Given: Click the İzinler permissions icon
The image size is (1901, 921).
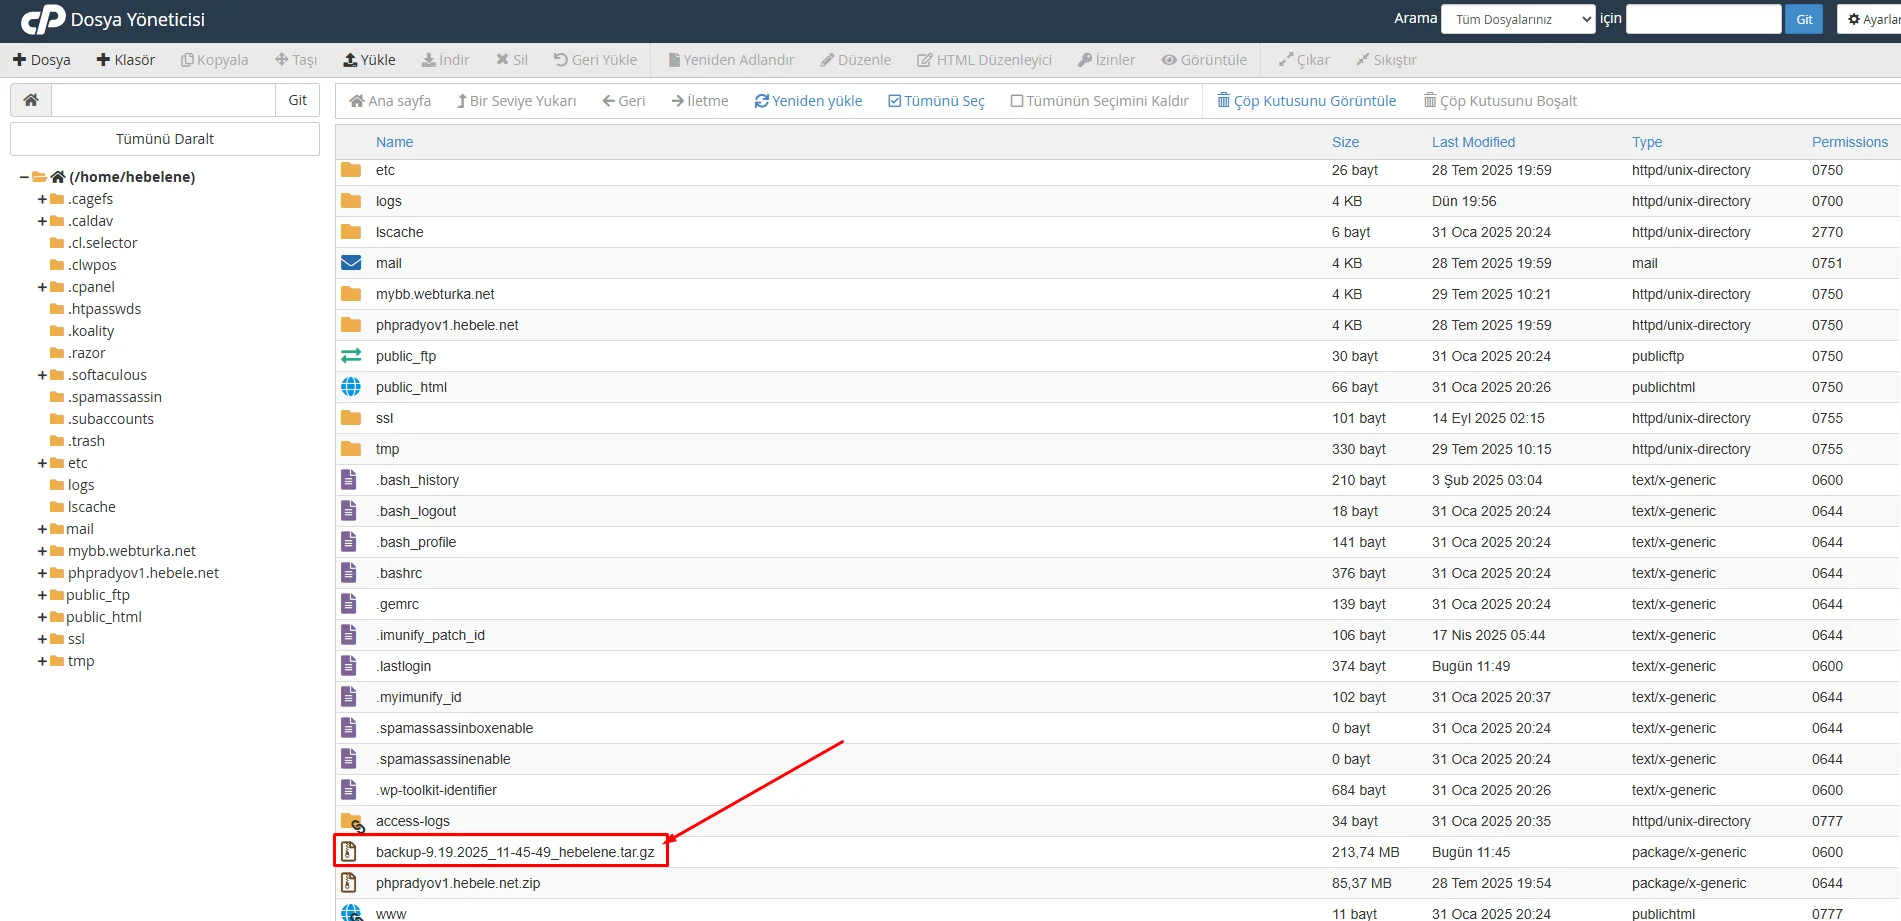Looking at the screenshot, I should tap(1083, 59).
